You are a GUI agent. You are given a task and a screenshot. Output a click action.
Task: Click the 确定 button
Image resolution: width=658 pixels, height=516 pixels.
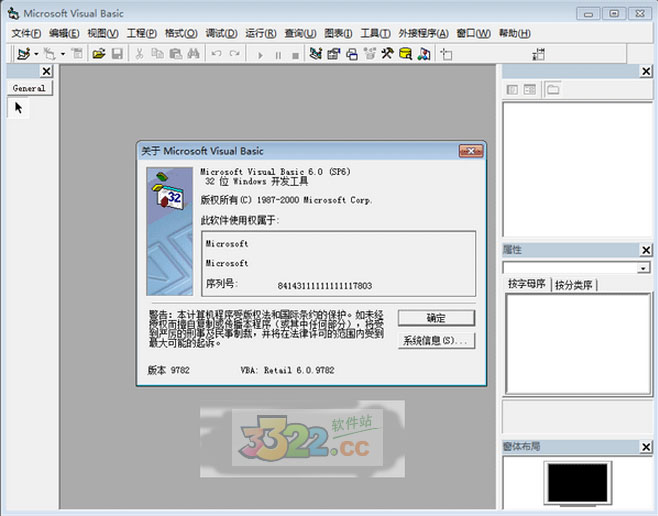(x=436, y=318)
